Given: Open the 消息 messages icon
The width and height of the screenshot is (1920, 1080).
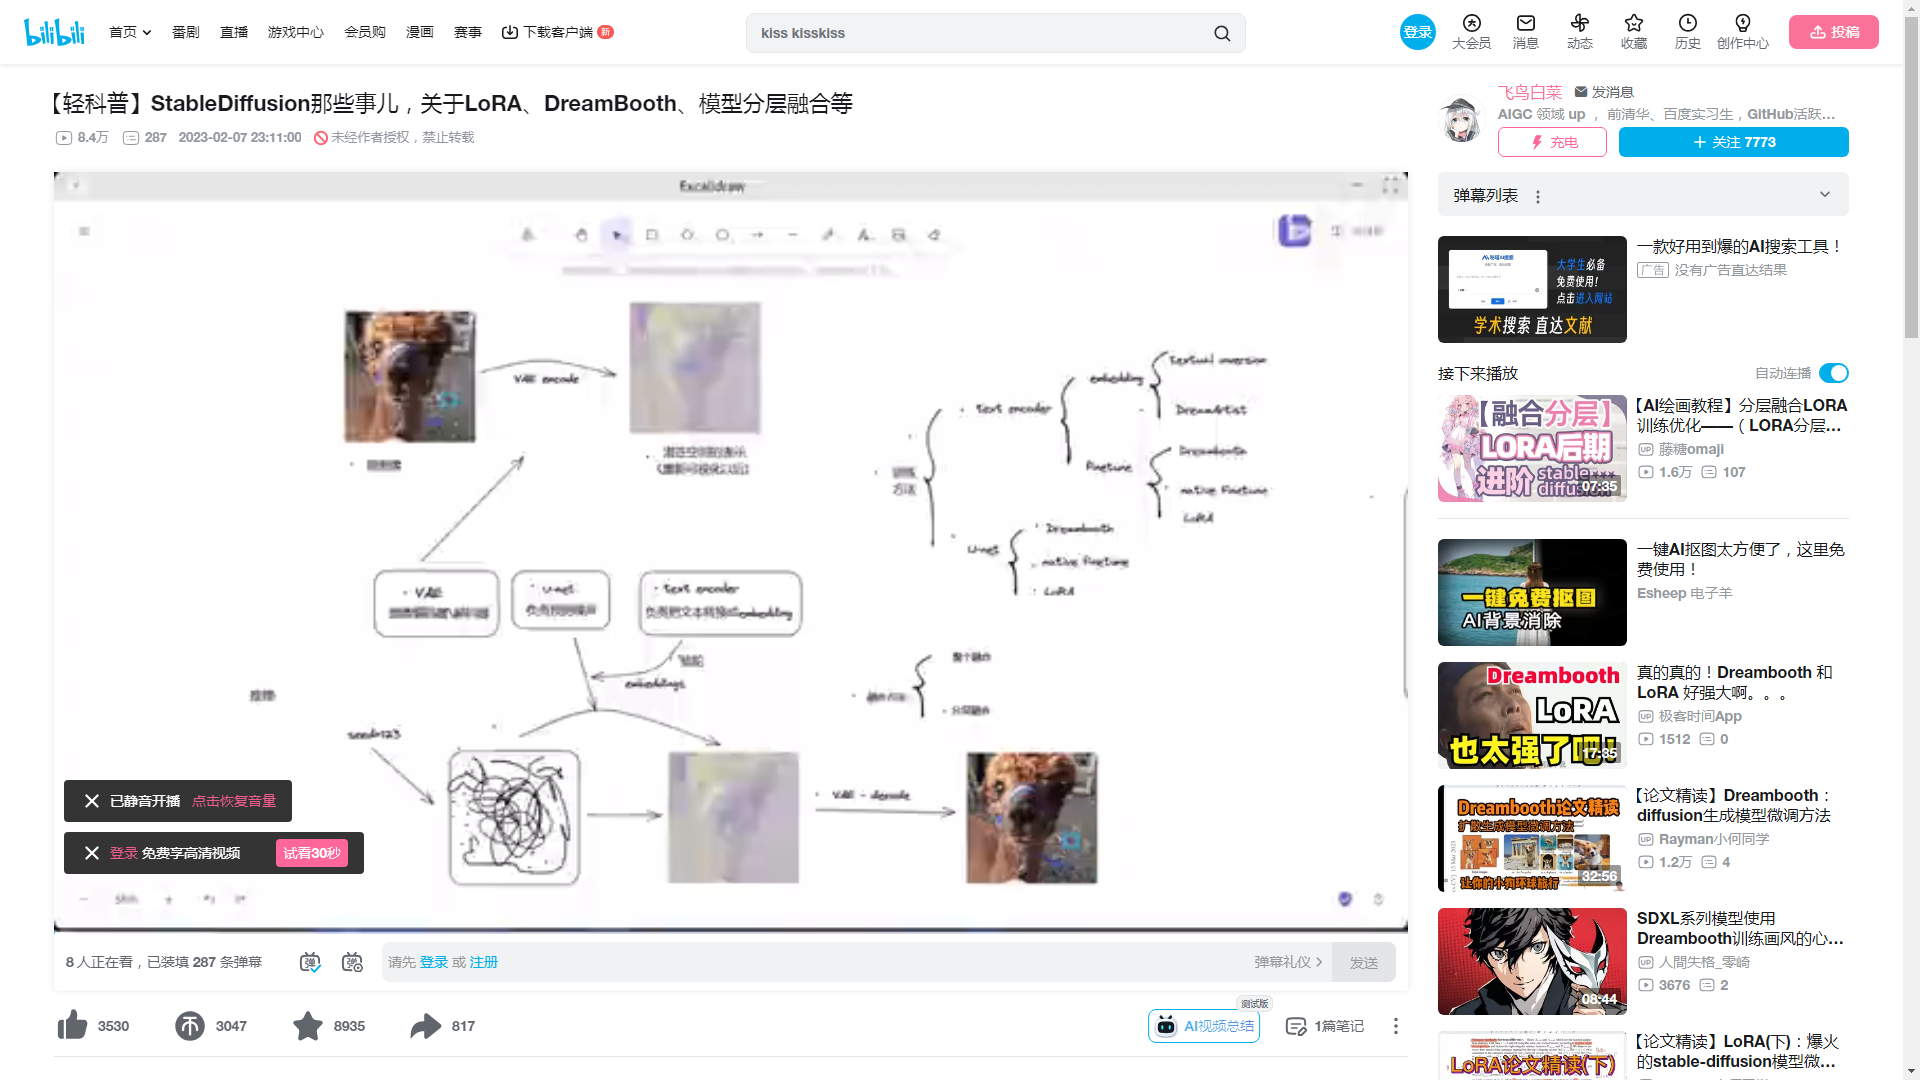Looking at the screenshot, I should tap(1525, 32).
